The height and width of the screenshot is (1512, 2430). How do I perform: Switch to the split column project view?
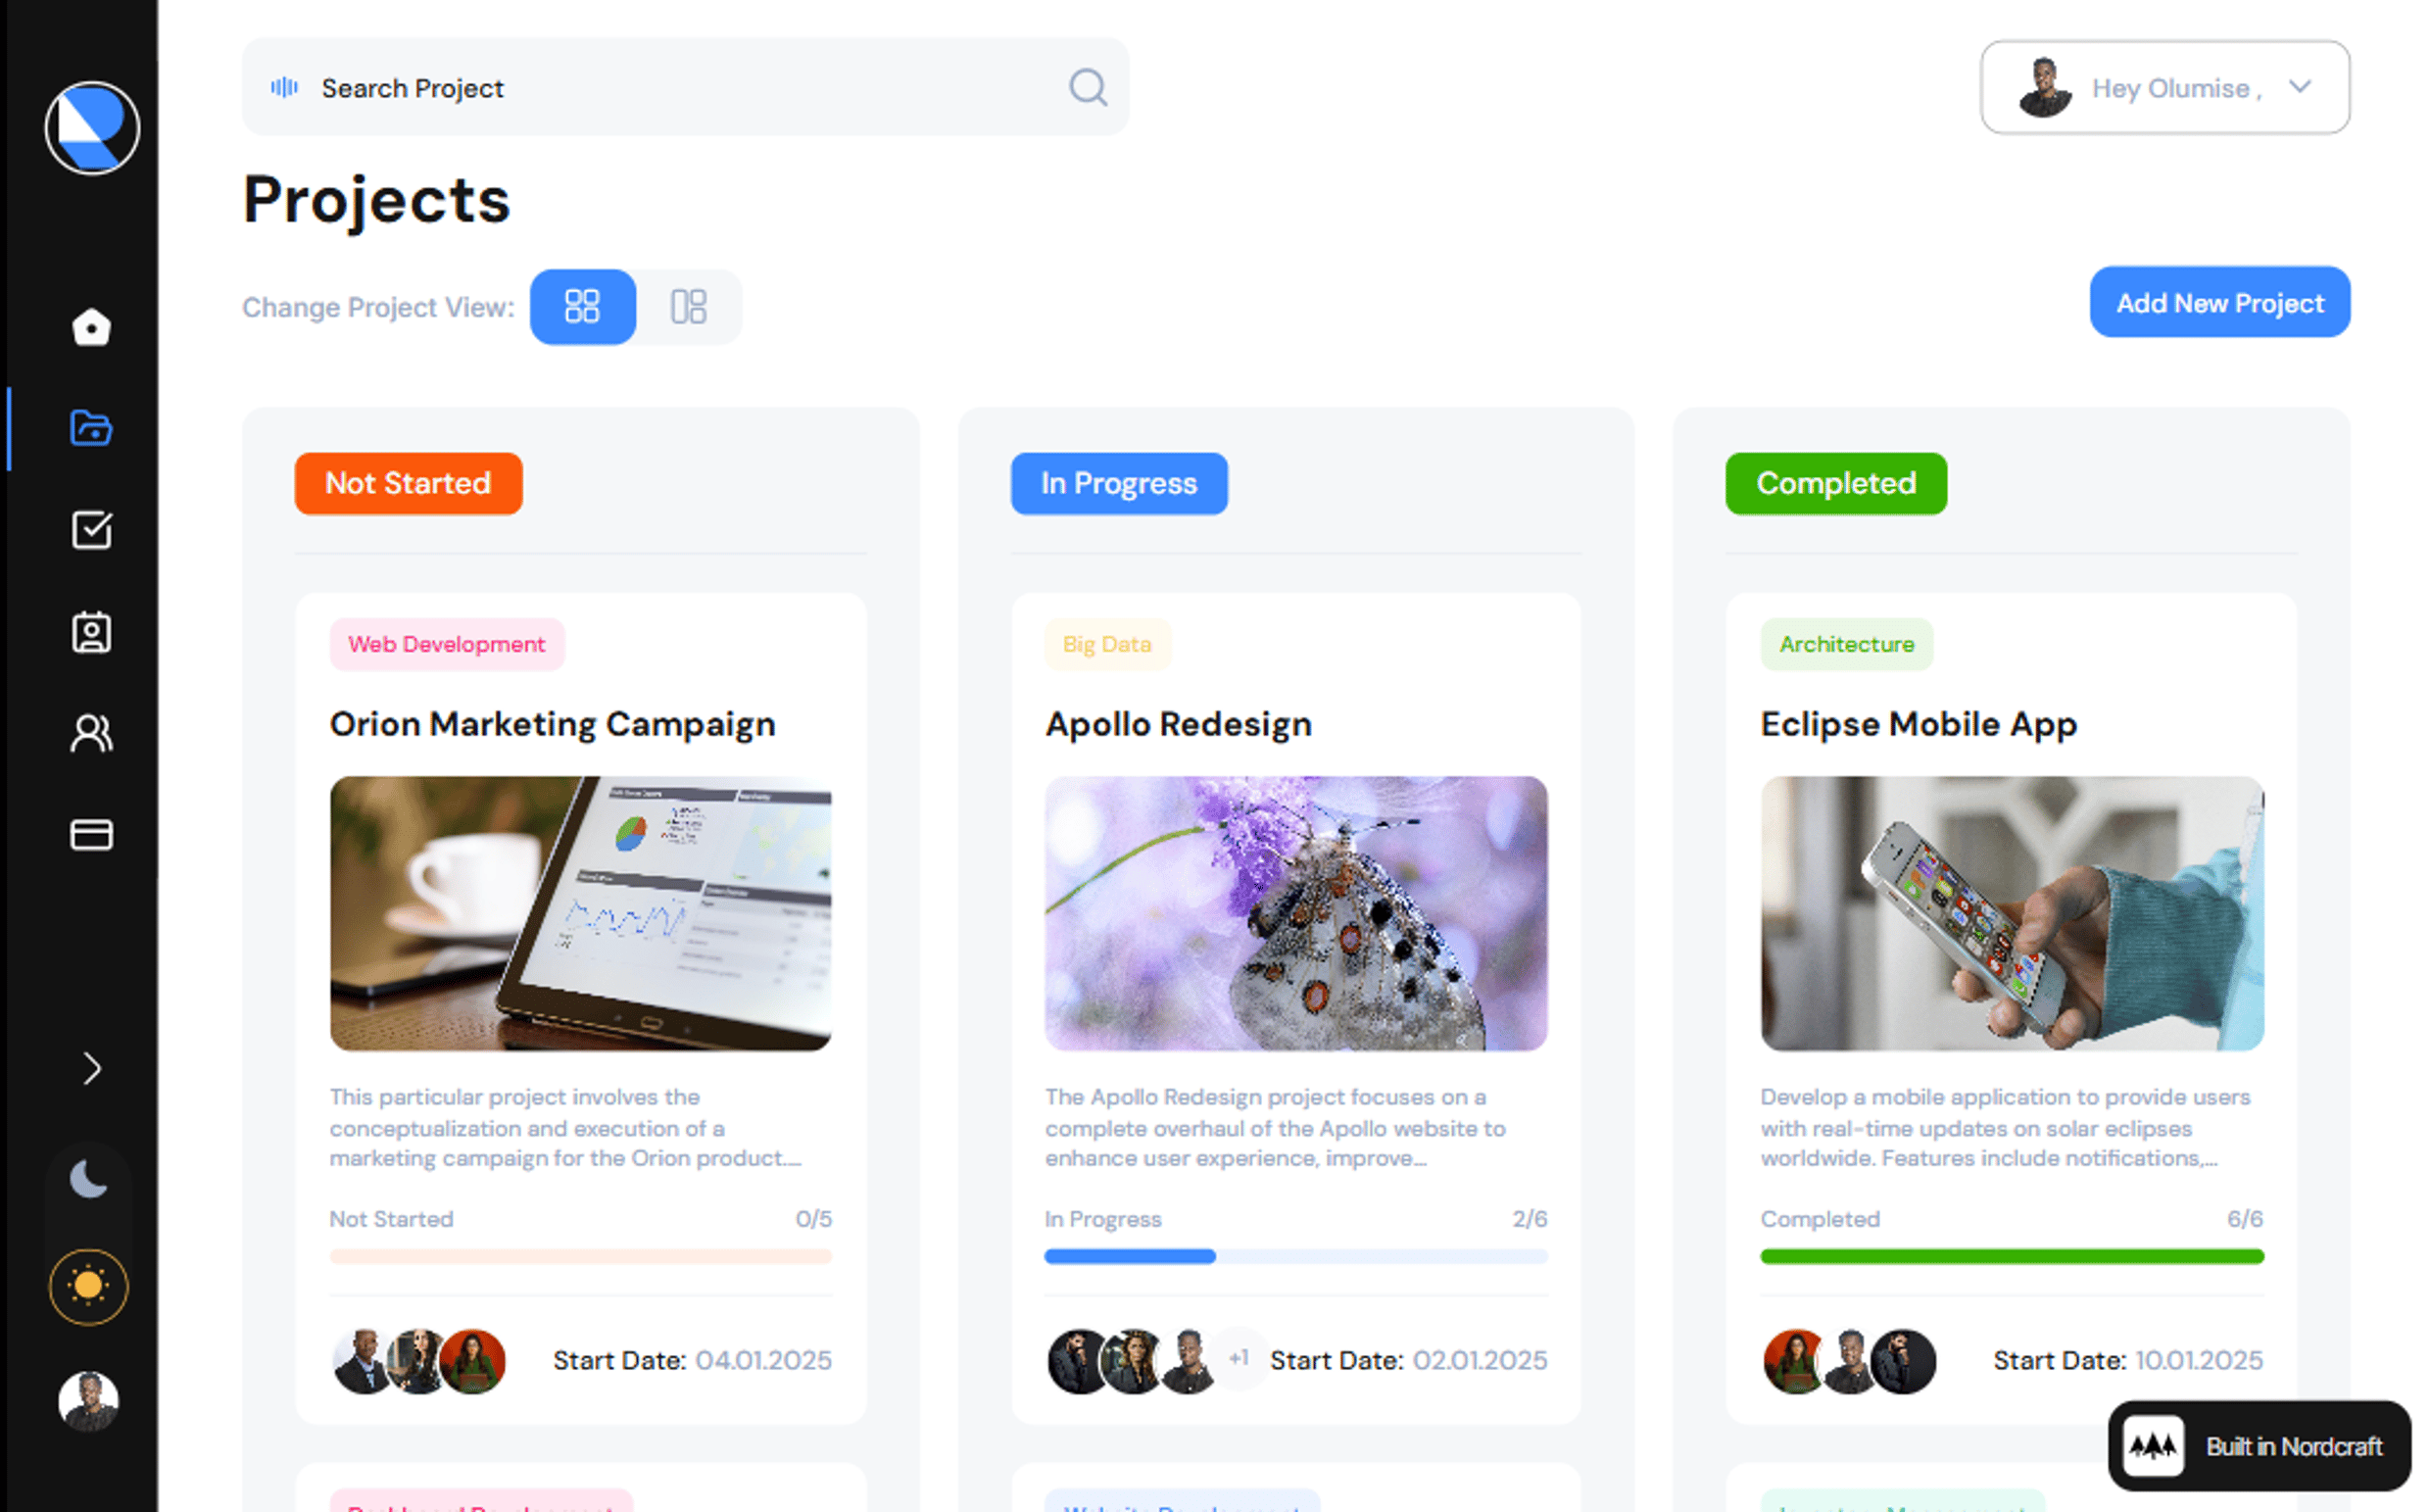pos(689,307)
